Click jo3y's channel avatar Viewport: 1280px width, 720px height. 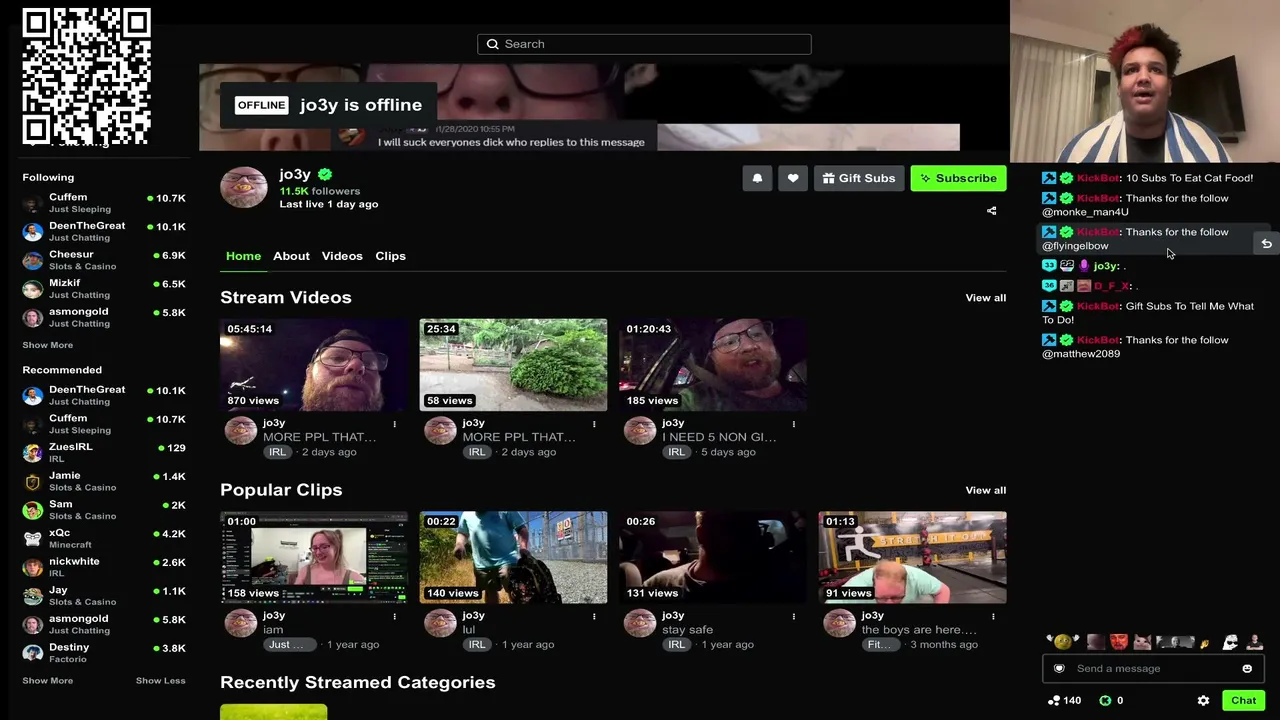point(244,187)
